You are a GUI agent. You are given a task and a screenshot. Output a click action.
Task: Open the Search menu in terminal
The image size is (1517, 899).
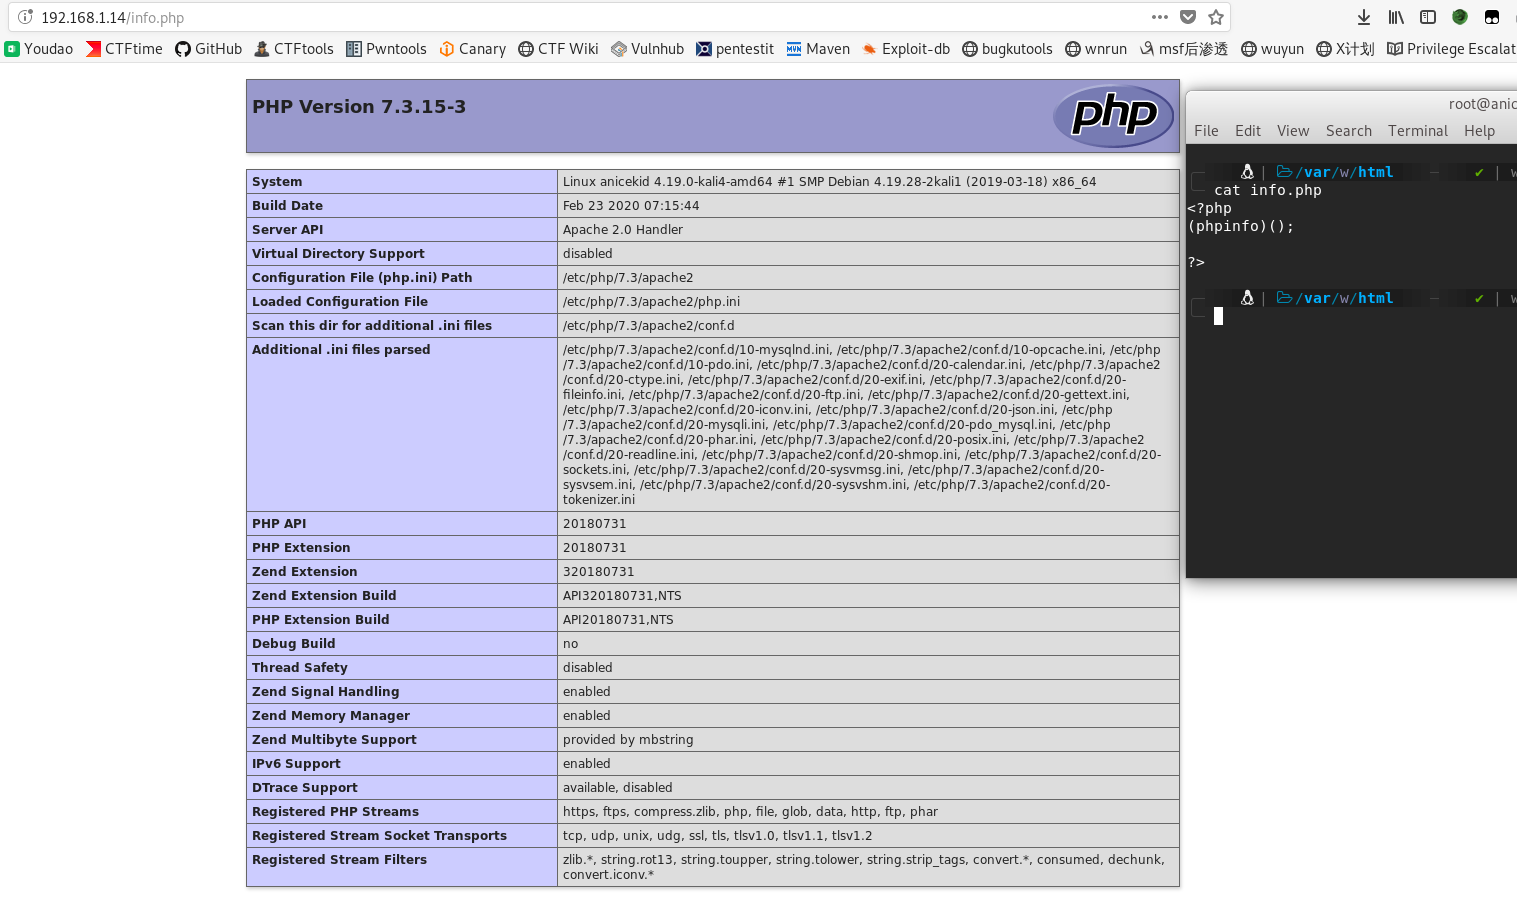(x=1348, y=130)
